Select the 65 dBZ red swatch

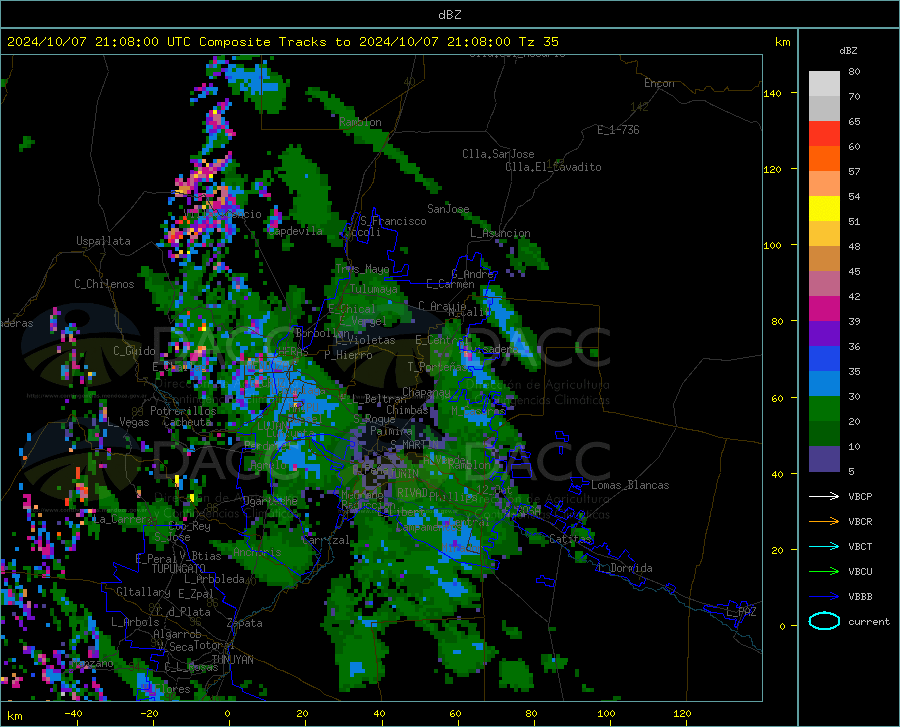(824, 134)
